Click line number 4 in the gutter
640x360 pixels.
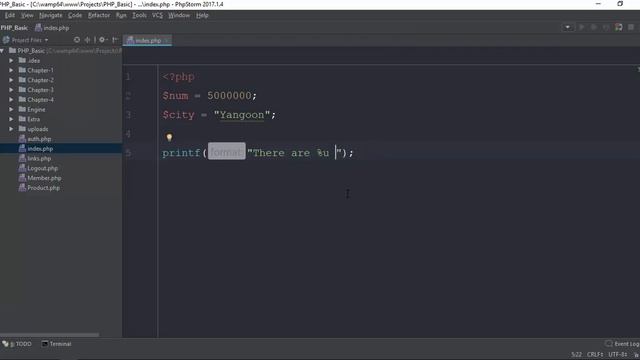(x=128, y=134)
